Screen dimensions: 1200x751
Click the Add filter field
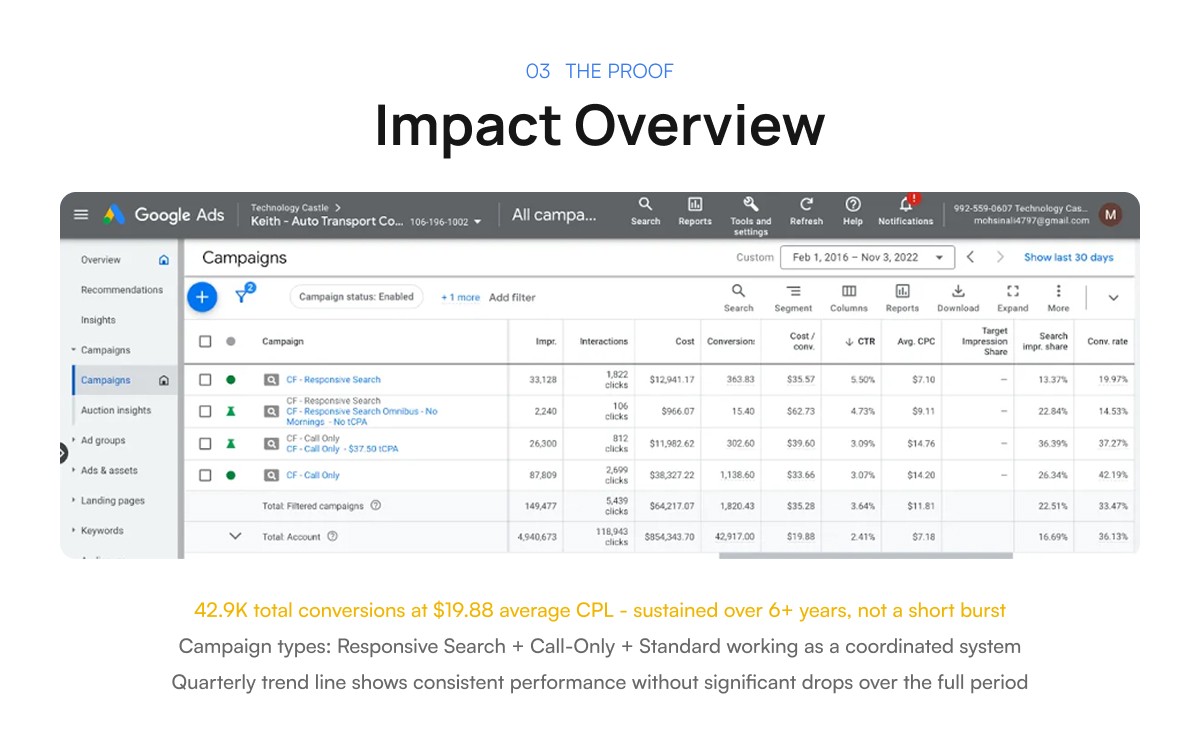tap(512, 298)
